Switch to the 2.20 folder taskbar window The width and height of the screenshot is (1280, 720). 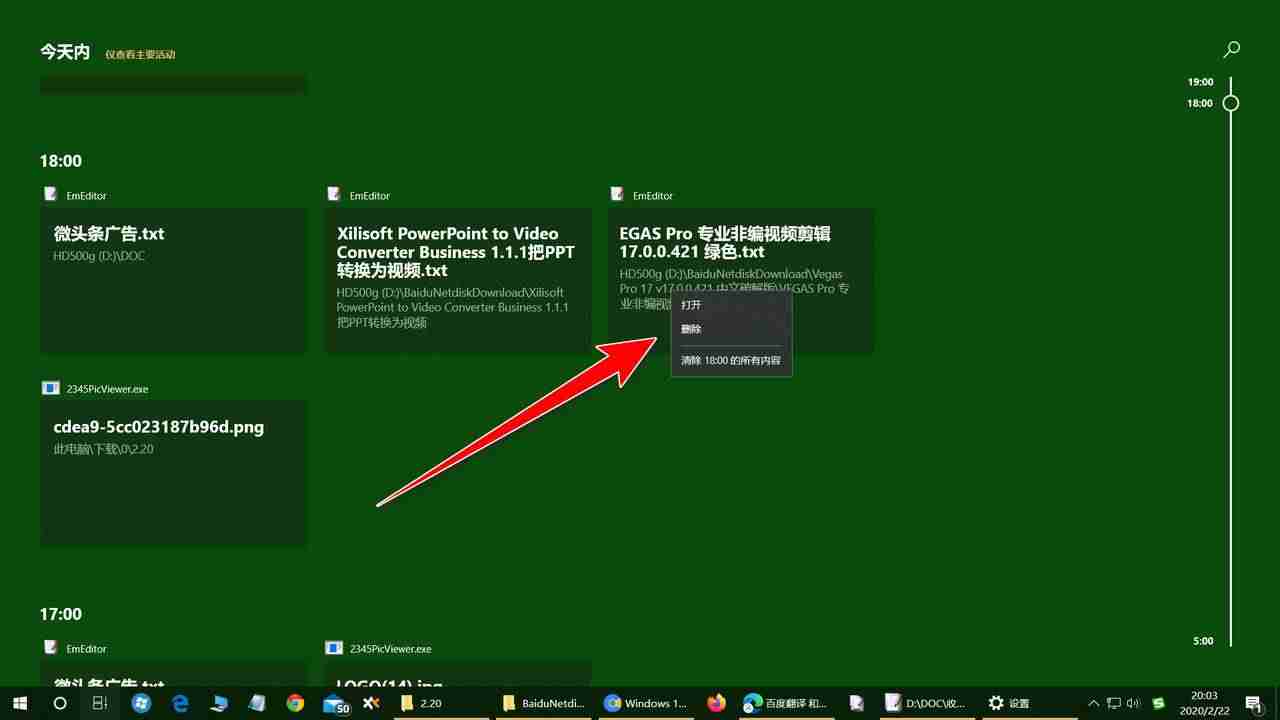(x=441, y=703)
